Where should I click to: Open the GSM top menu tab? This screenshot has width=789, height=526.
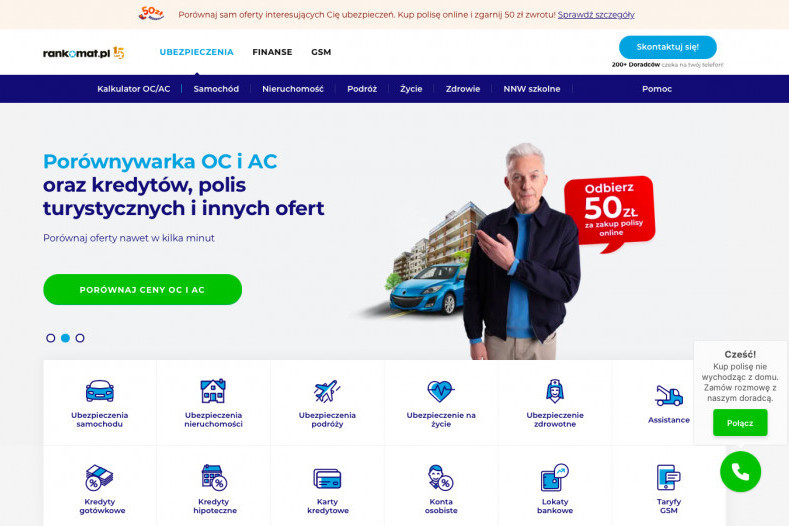(321, 52)
